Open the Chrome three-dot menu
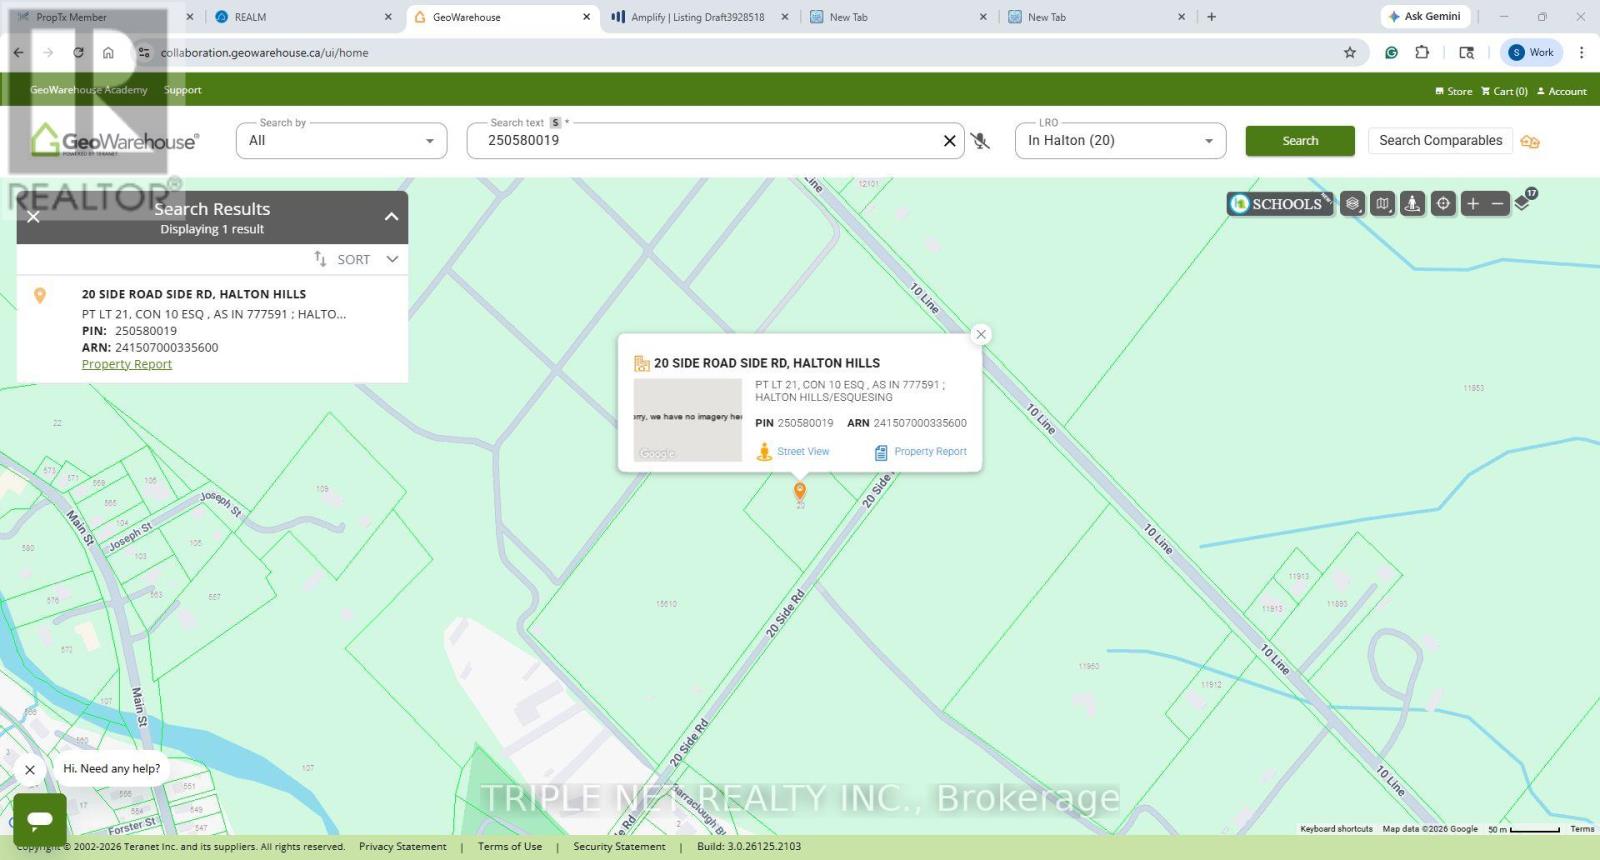The image size is (1600, 860). (x=1581, y=53)
